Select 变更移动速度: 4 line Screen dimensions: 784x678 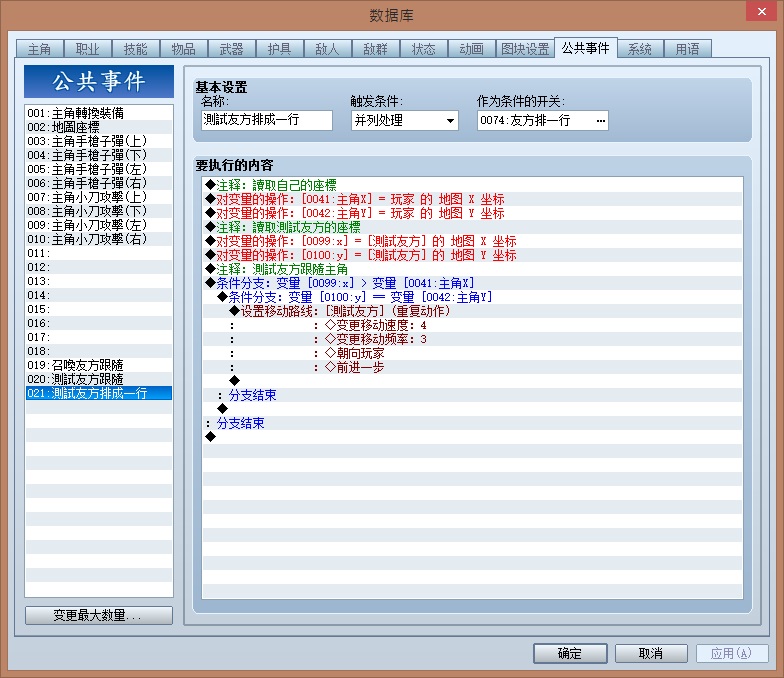(x=472, y=325)
